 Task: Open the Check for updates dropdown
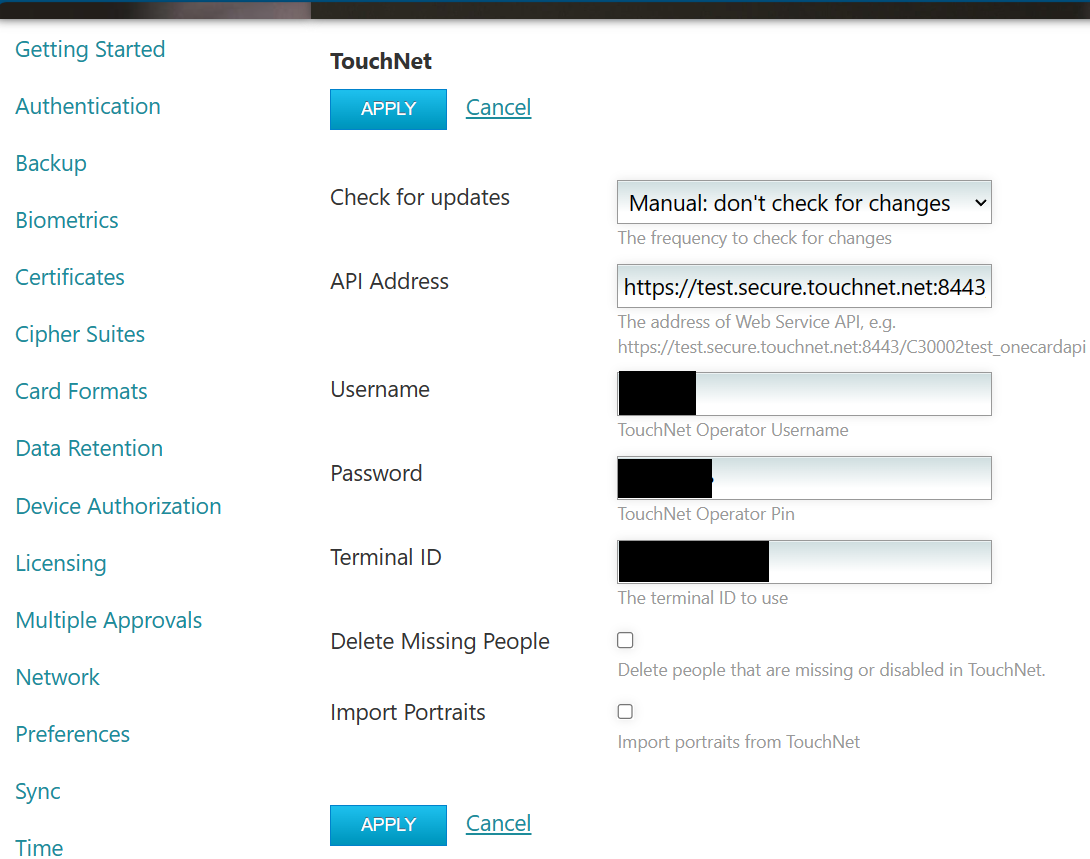tap(804, 202)
